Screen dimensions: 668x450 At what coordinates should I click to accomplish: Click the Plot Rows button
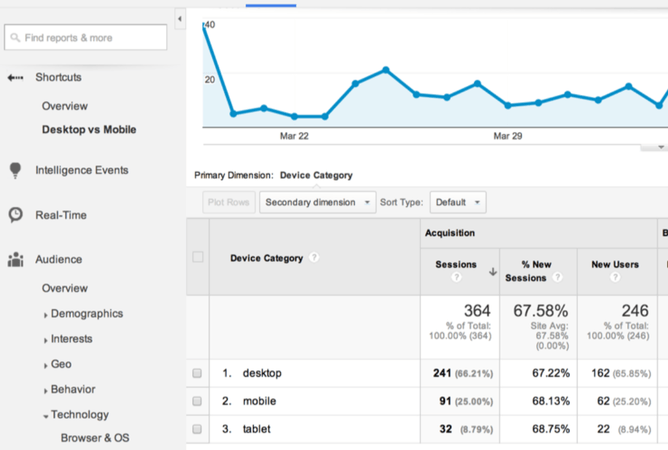[228, 202]
